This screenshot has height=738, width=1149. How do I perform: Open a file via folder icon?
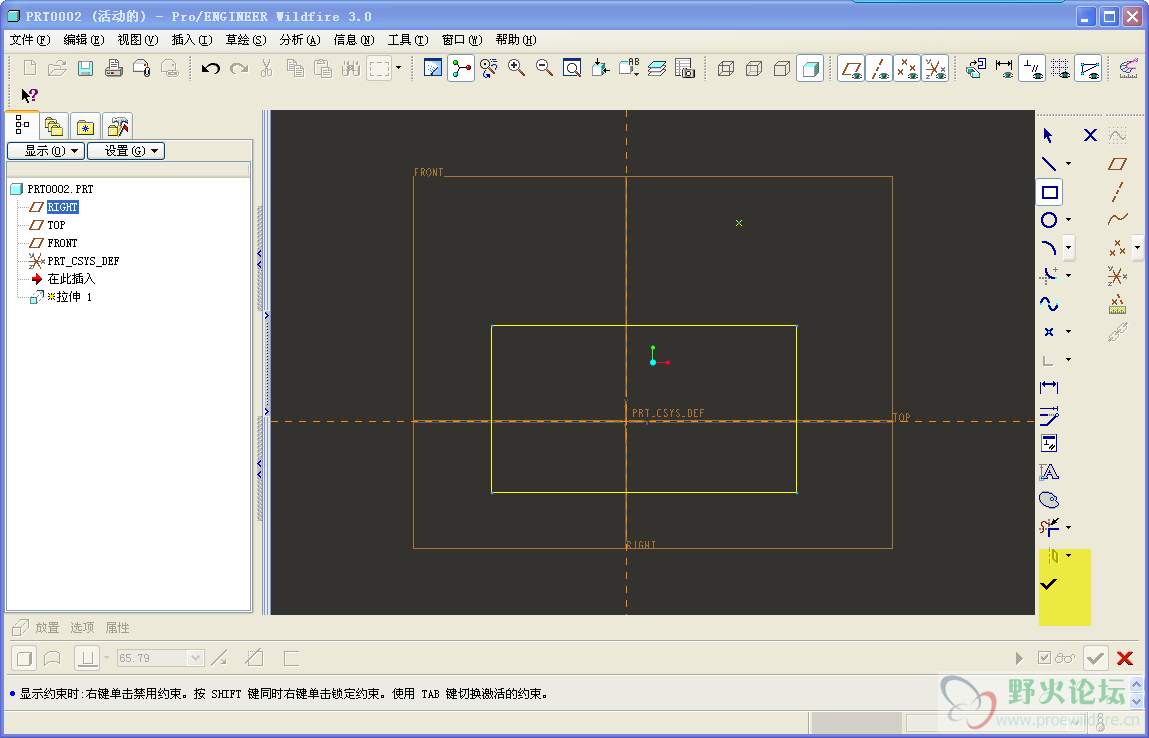click(57, 69)
